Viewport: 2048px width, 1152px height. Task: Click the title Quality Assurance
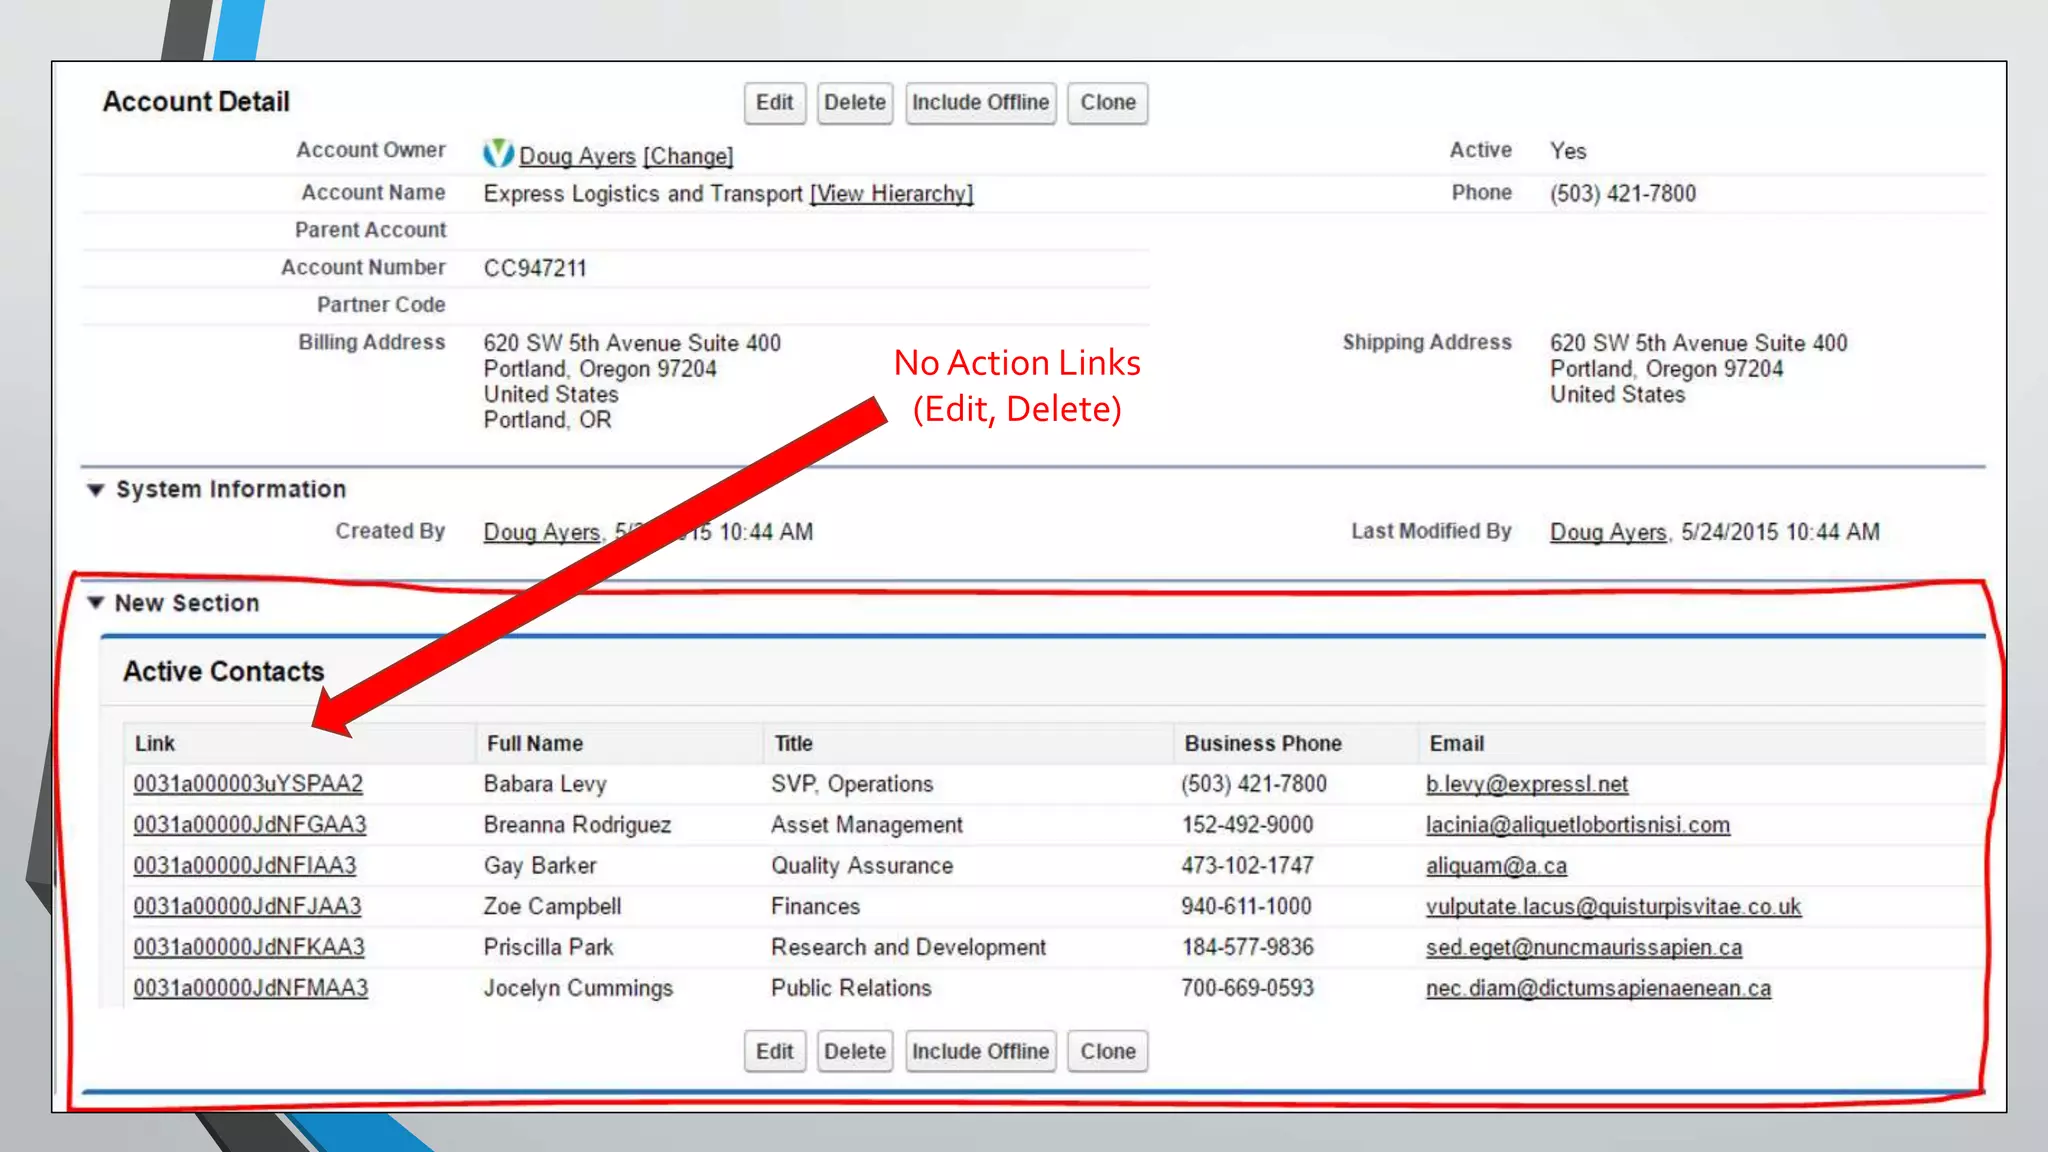coord(862,866)
